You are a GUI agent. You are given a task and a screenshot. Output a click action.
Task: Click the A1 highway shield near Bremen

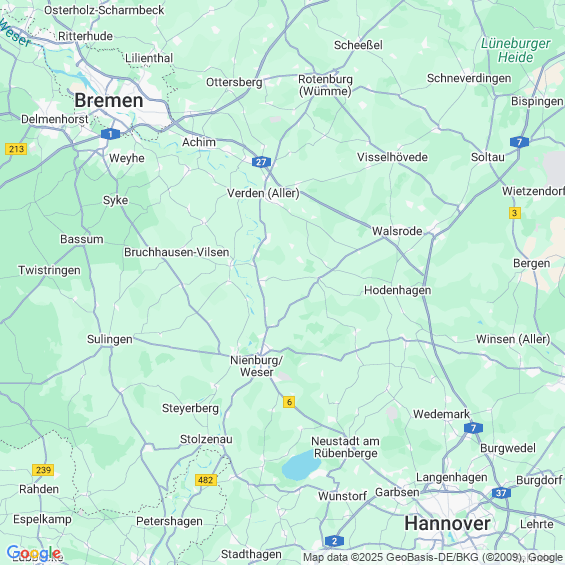pyautogui.click(x=110, y=134)
